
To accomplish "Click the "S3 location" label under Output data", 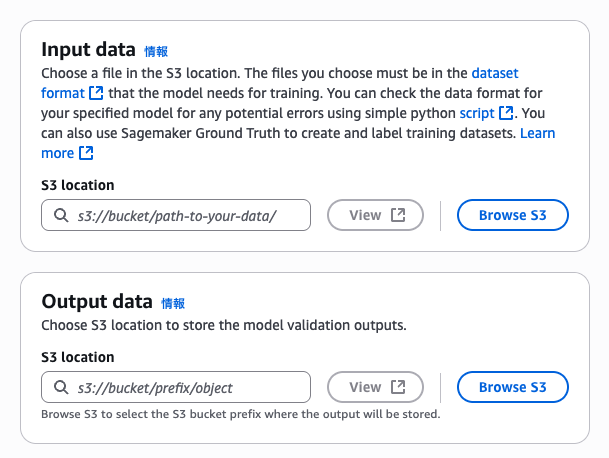I will click(x=78, y=357).
